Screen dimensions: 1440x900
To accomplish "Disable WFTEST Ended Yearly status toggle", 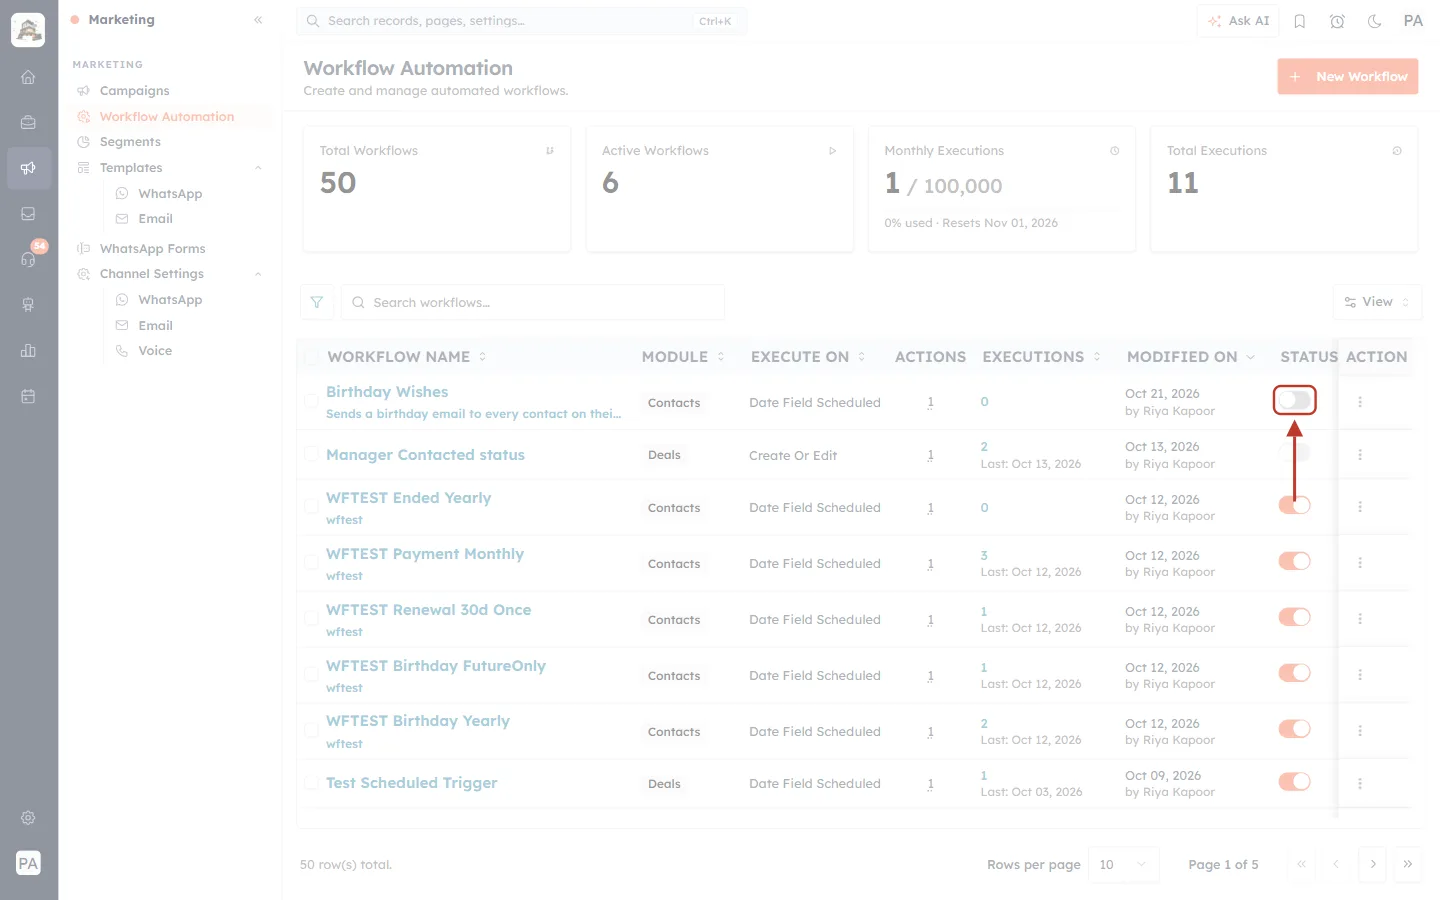I will [x=1294, y=505].
